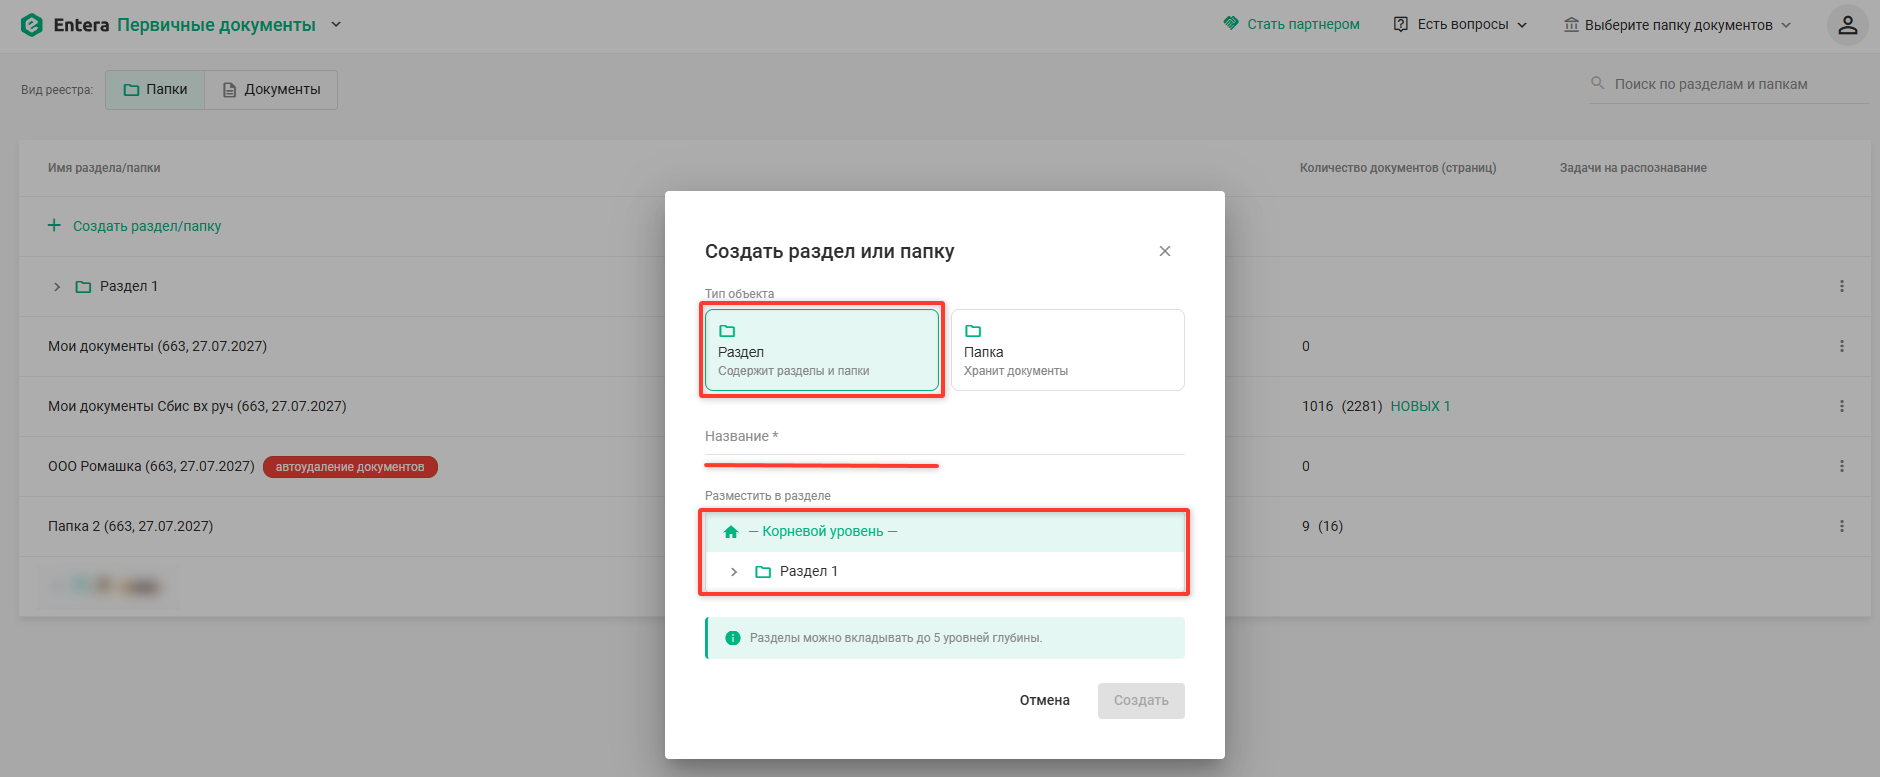Click the Отмена button

(1045, 701)
